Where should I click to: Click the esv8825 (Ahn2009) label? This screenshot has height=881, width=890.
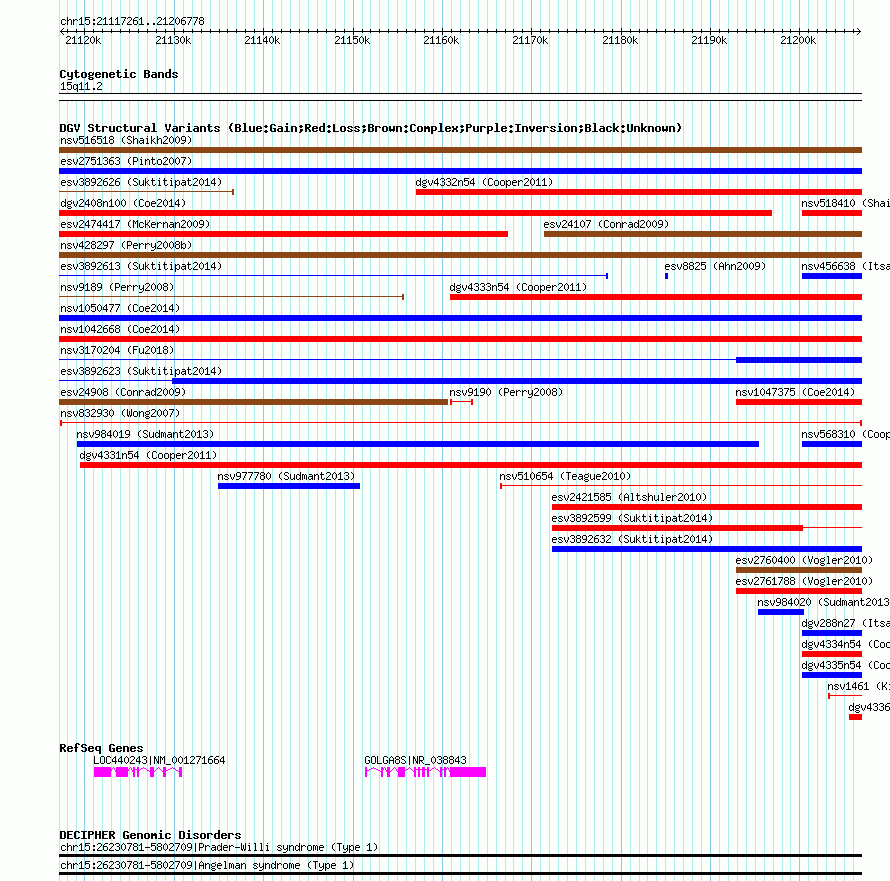click(x=715, y=266)
